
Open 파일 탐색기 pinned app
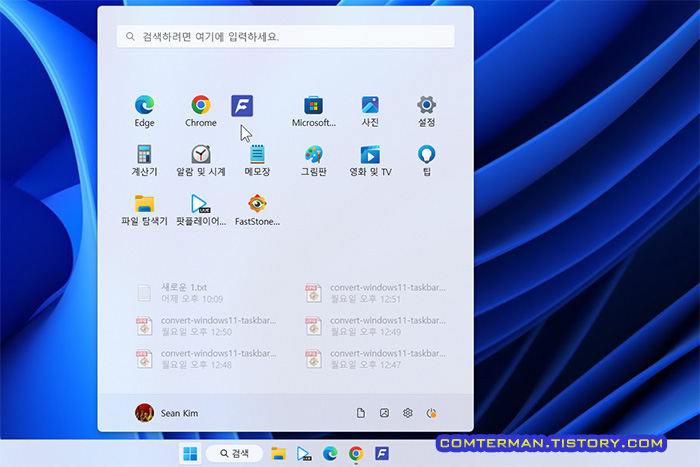144,210
